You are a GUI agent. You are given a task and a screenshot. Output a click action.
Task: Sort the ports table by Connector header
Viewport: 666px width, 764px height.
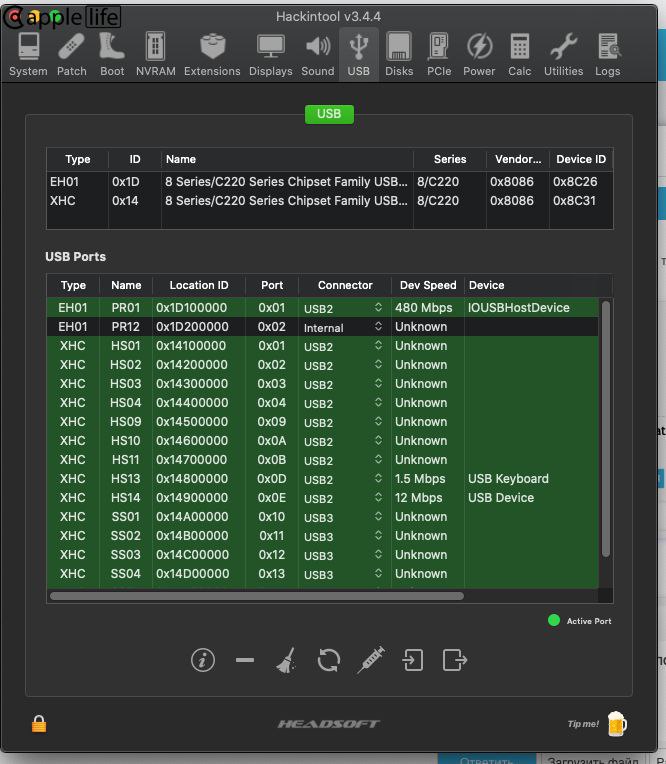(x=345, y=285)
